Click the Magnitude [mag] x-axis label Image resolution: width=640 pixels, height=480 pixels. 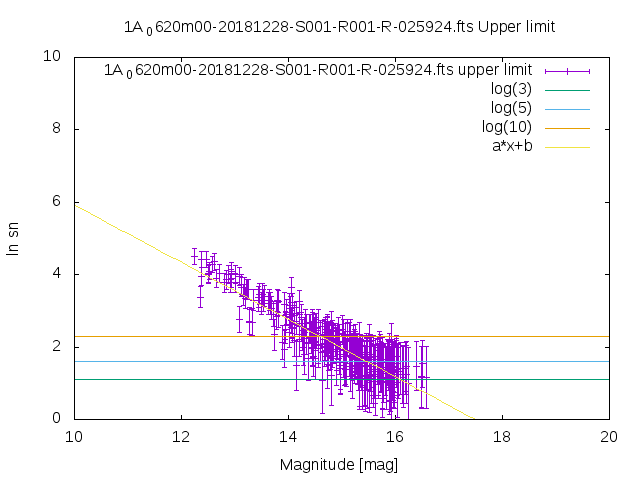(x=339, y=465)
